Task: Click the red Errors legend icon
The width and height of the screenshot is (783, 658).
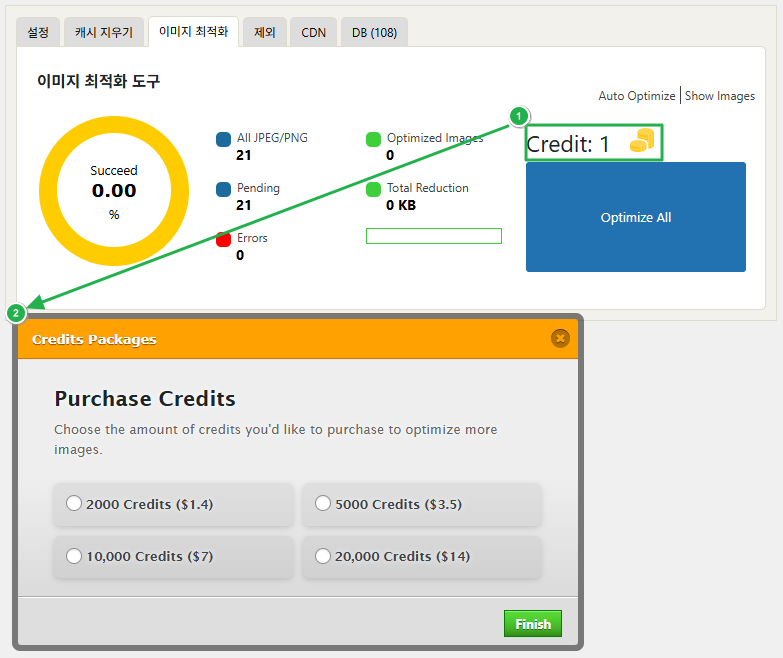Action: (224, 239)
